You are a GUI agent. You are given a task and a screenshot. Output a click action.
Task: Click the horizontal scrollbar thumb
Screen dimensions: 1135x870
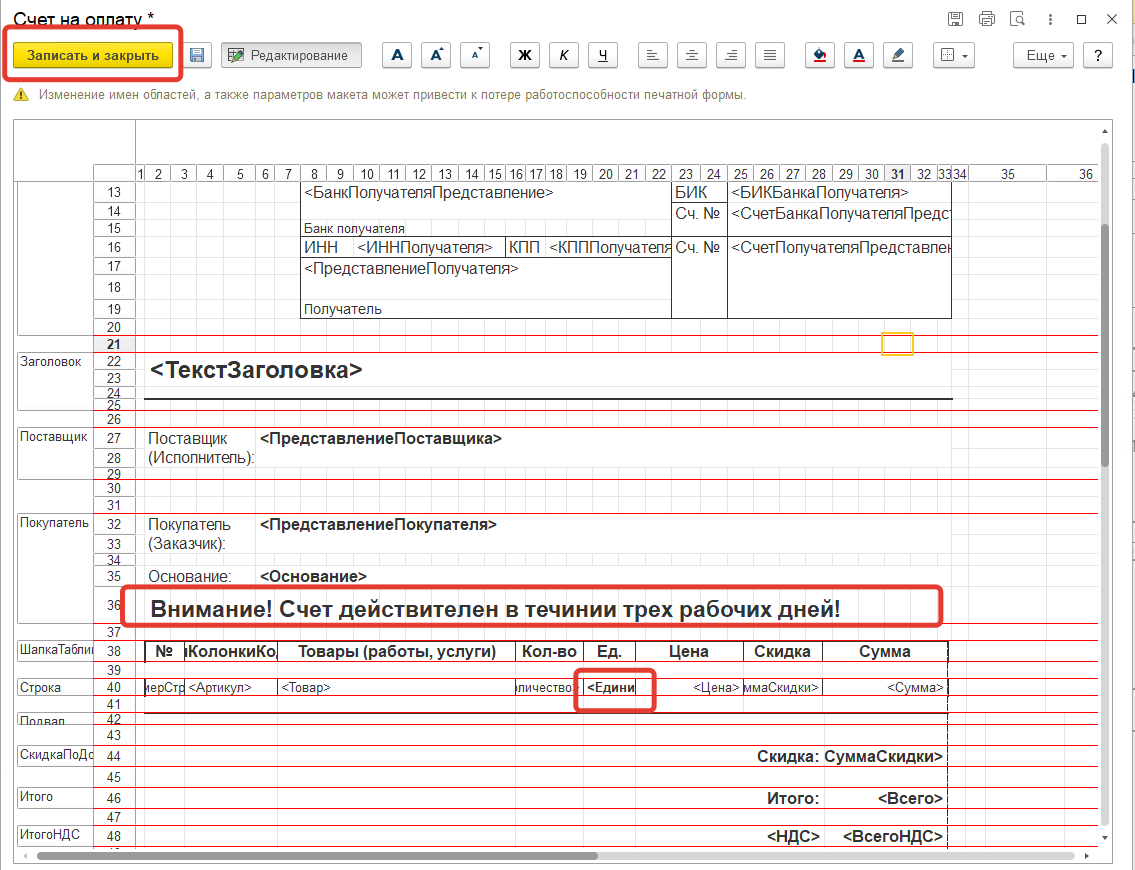tap(317, 856)
